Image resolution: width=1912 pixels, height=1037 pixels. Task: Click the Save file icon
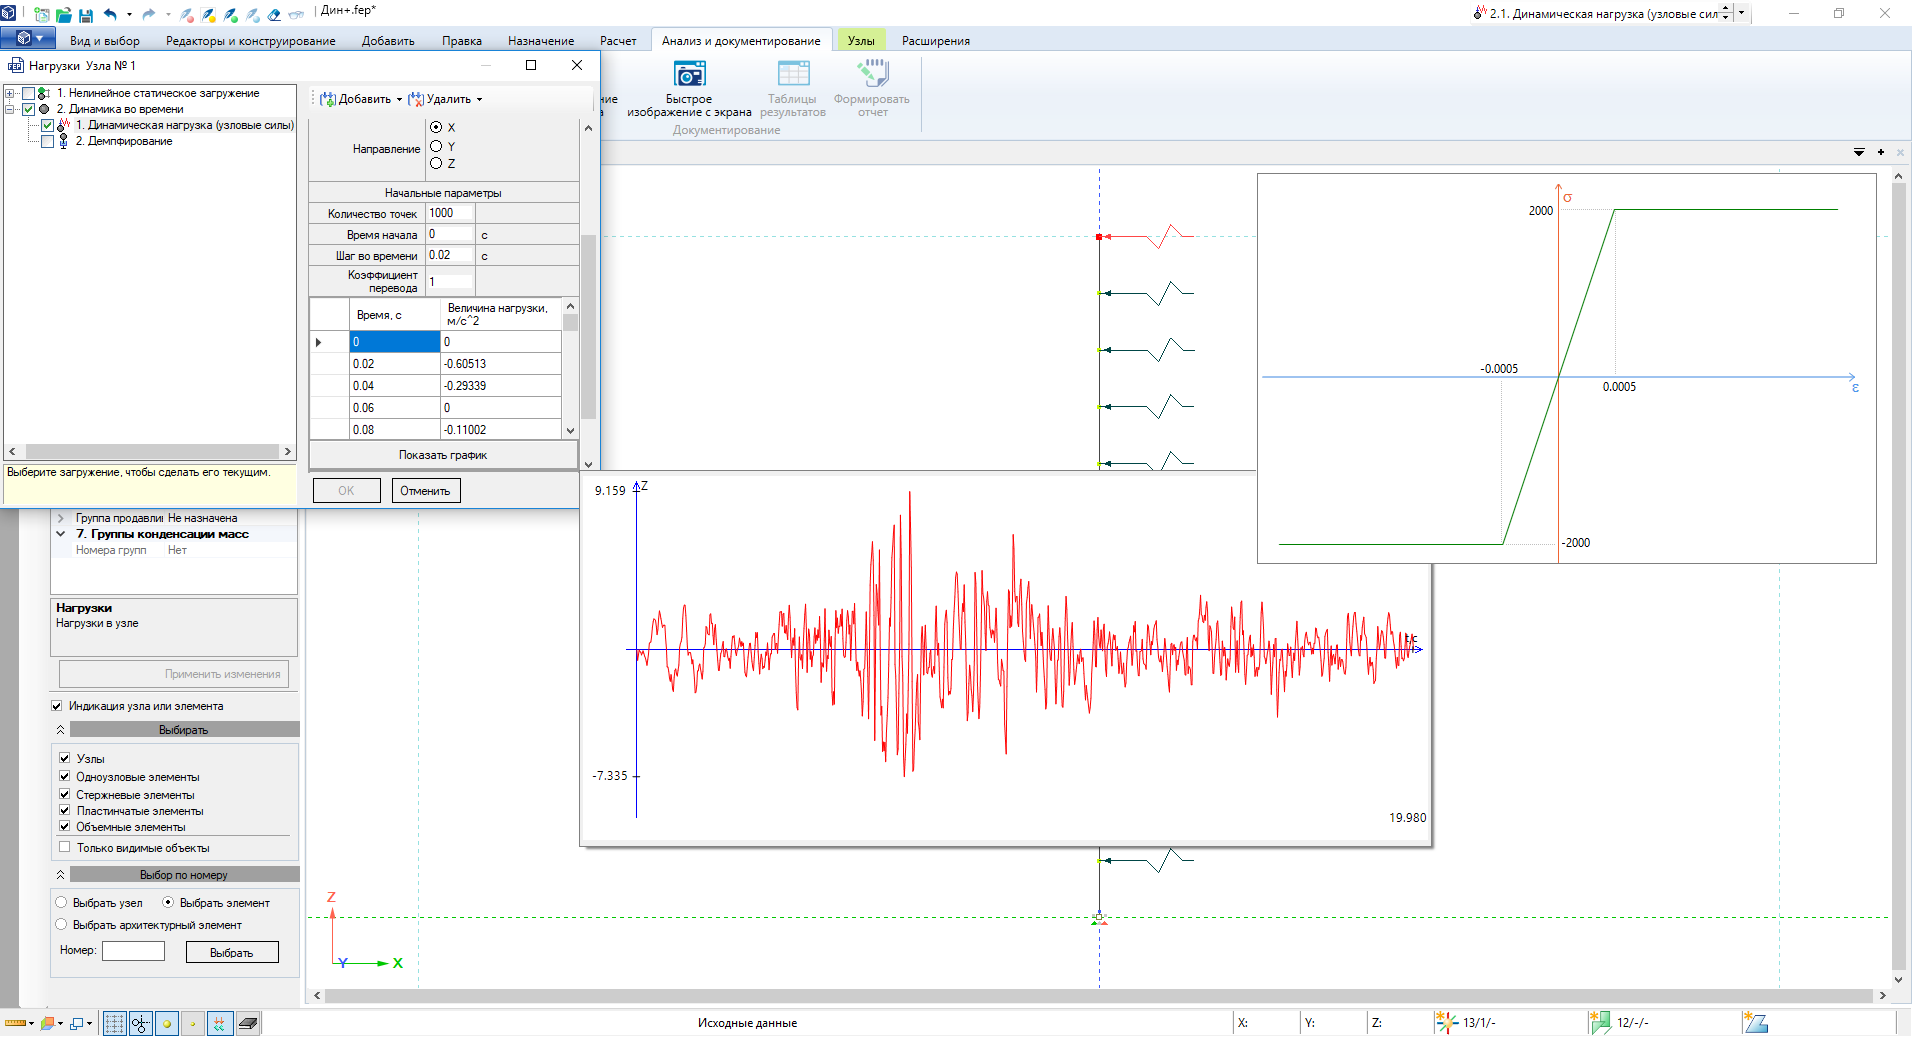[x=86, y=15]
